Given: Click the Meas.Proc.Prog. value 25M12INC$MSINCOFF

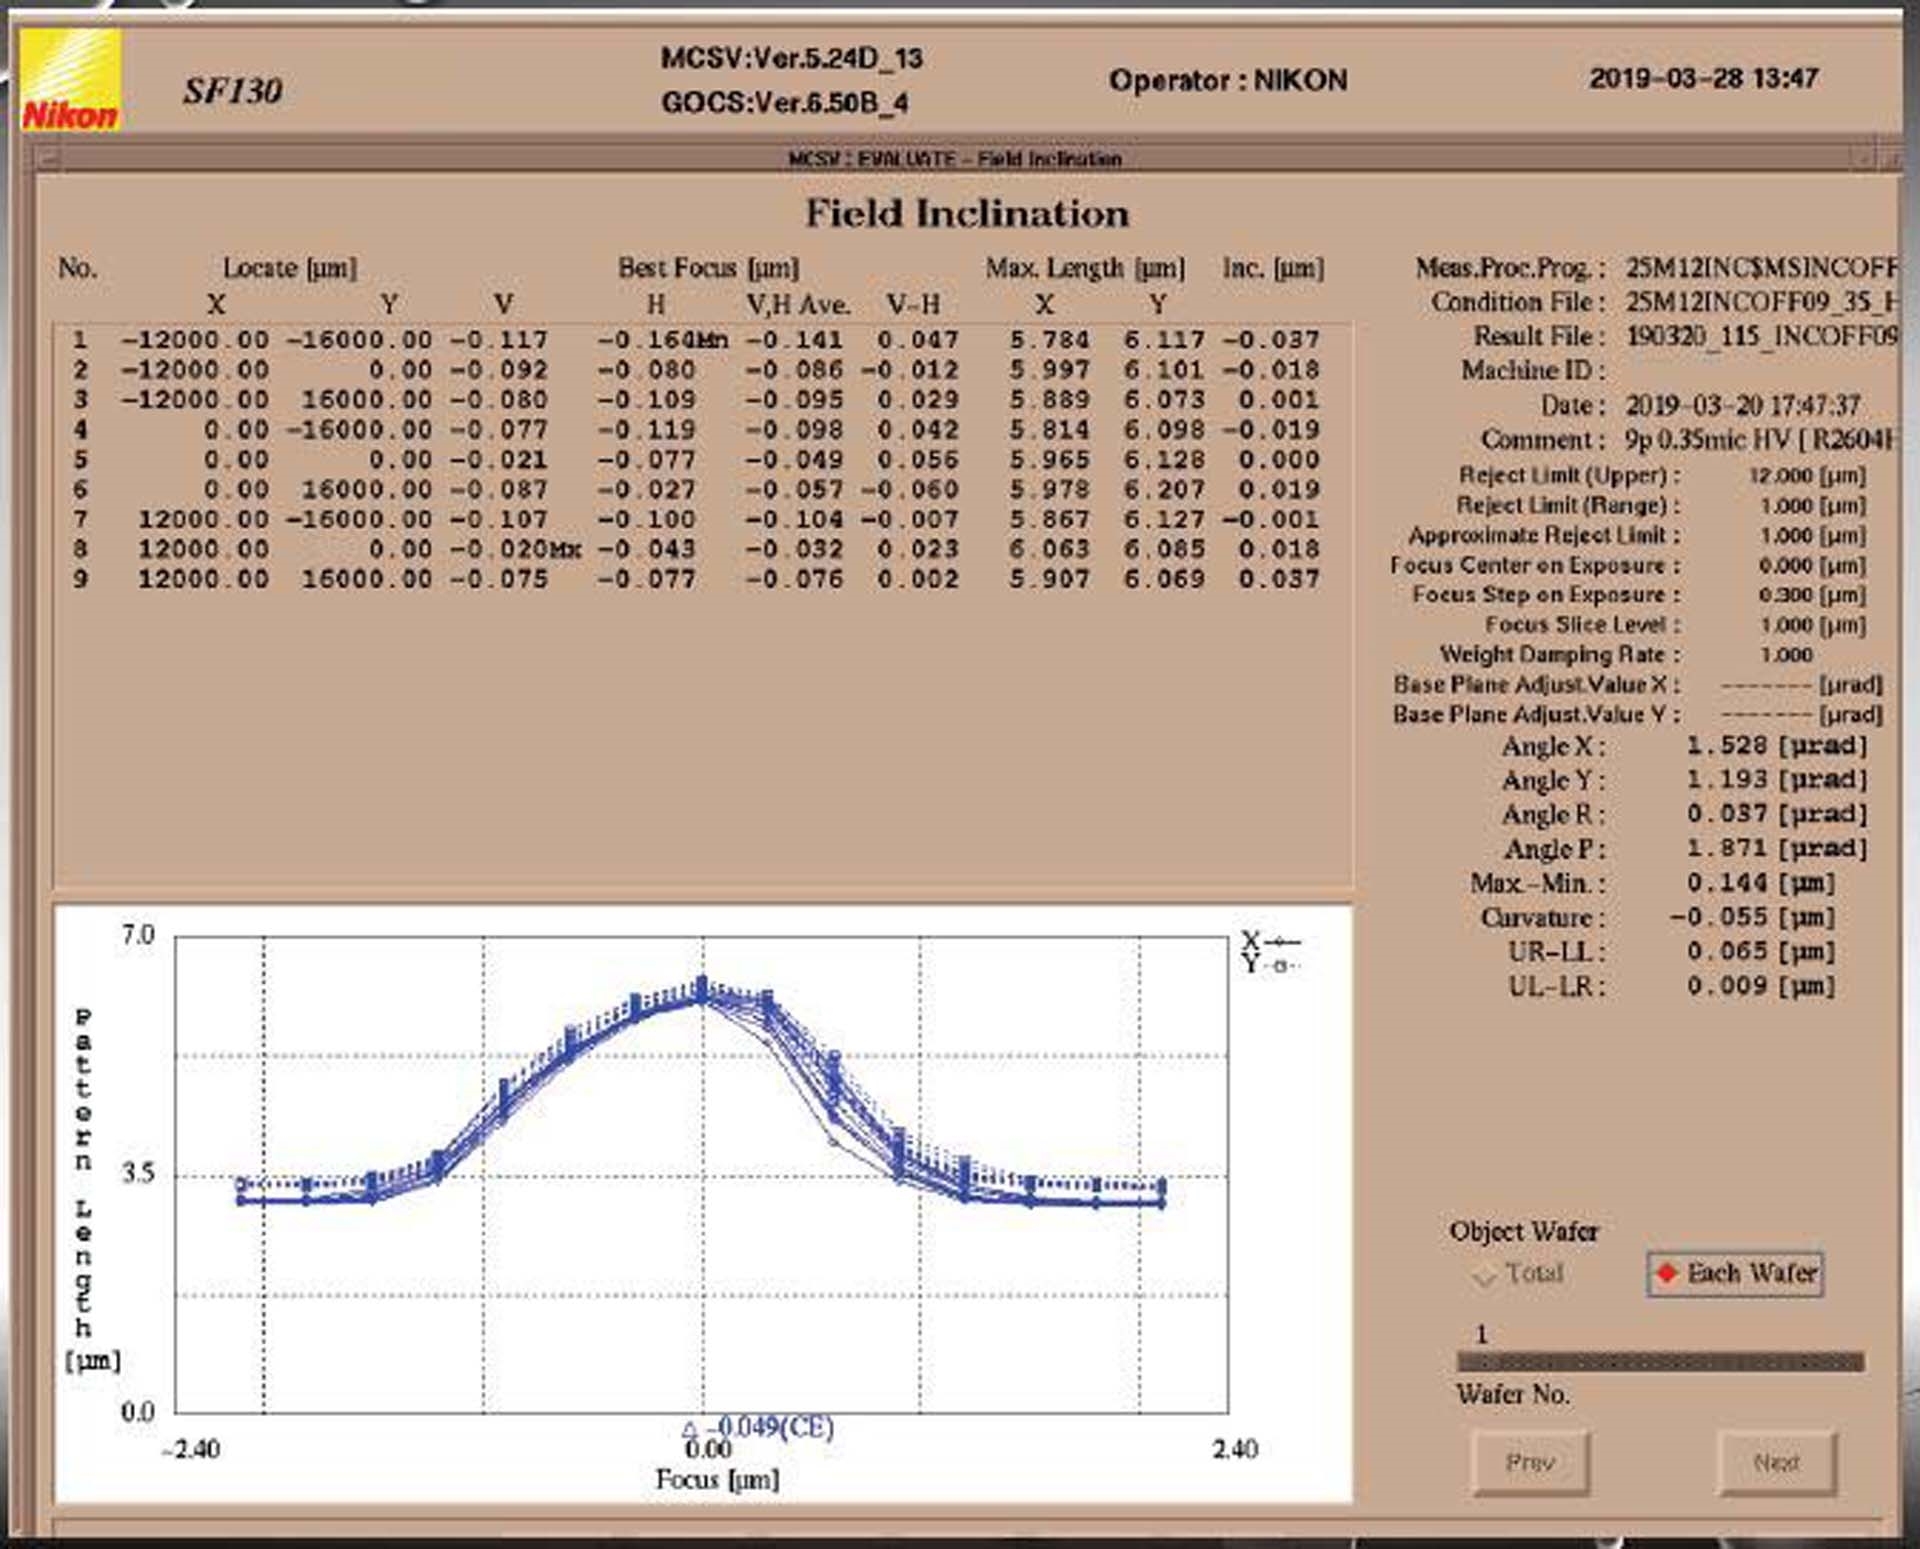Looking at the screenshot, I should pyautogui.click(x=1761, y=268).
